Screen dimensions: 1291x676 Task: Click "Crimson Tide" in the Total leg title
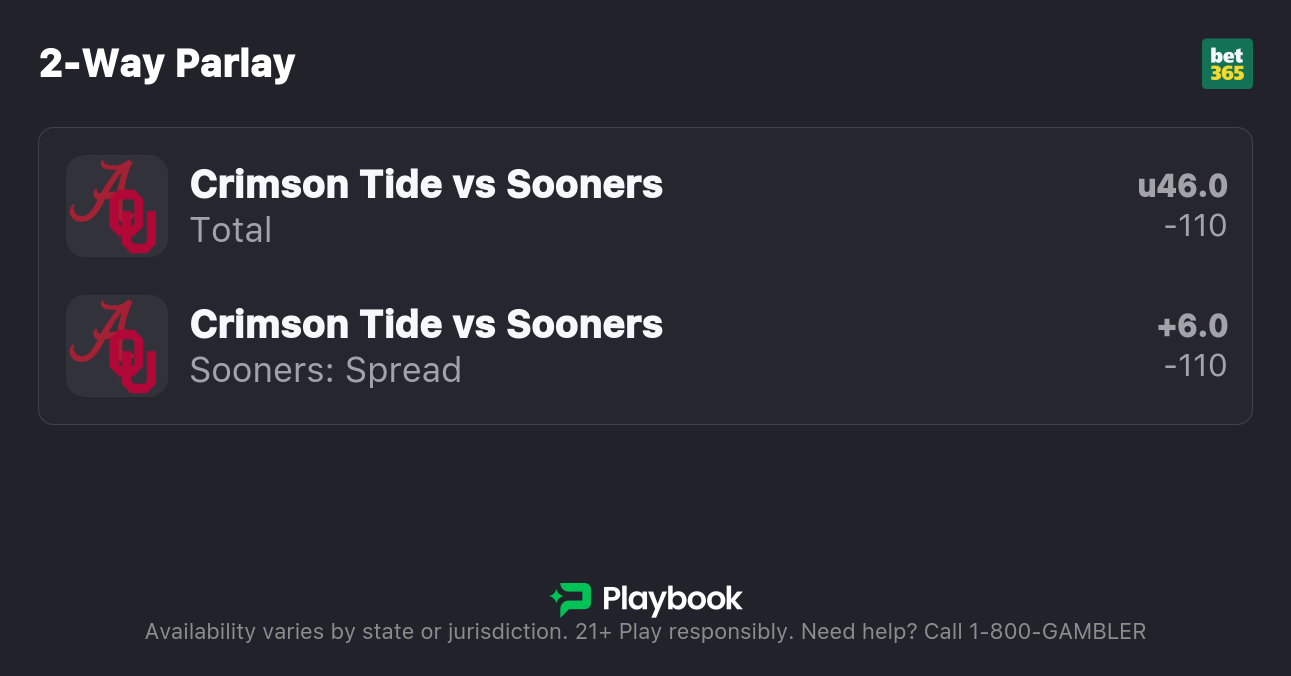tap(302, 184)
